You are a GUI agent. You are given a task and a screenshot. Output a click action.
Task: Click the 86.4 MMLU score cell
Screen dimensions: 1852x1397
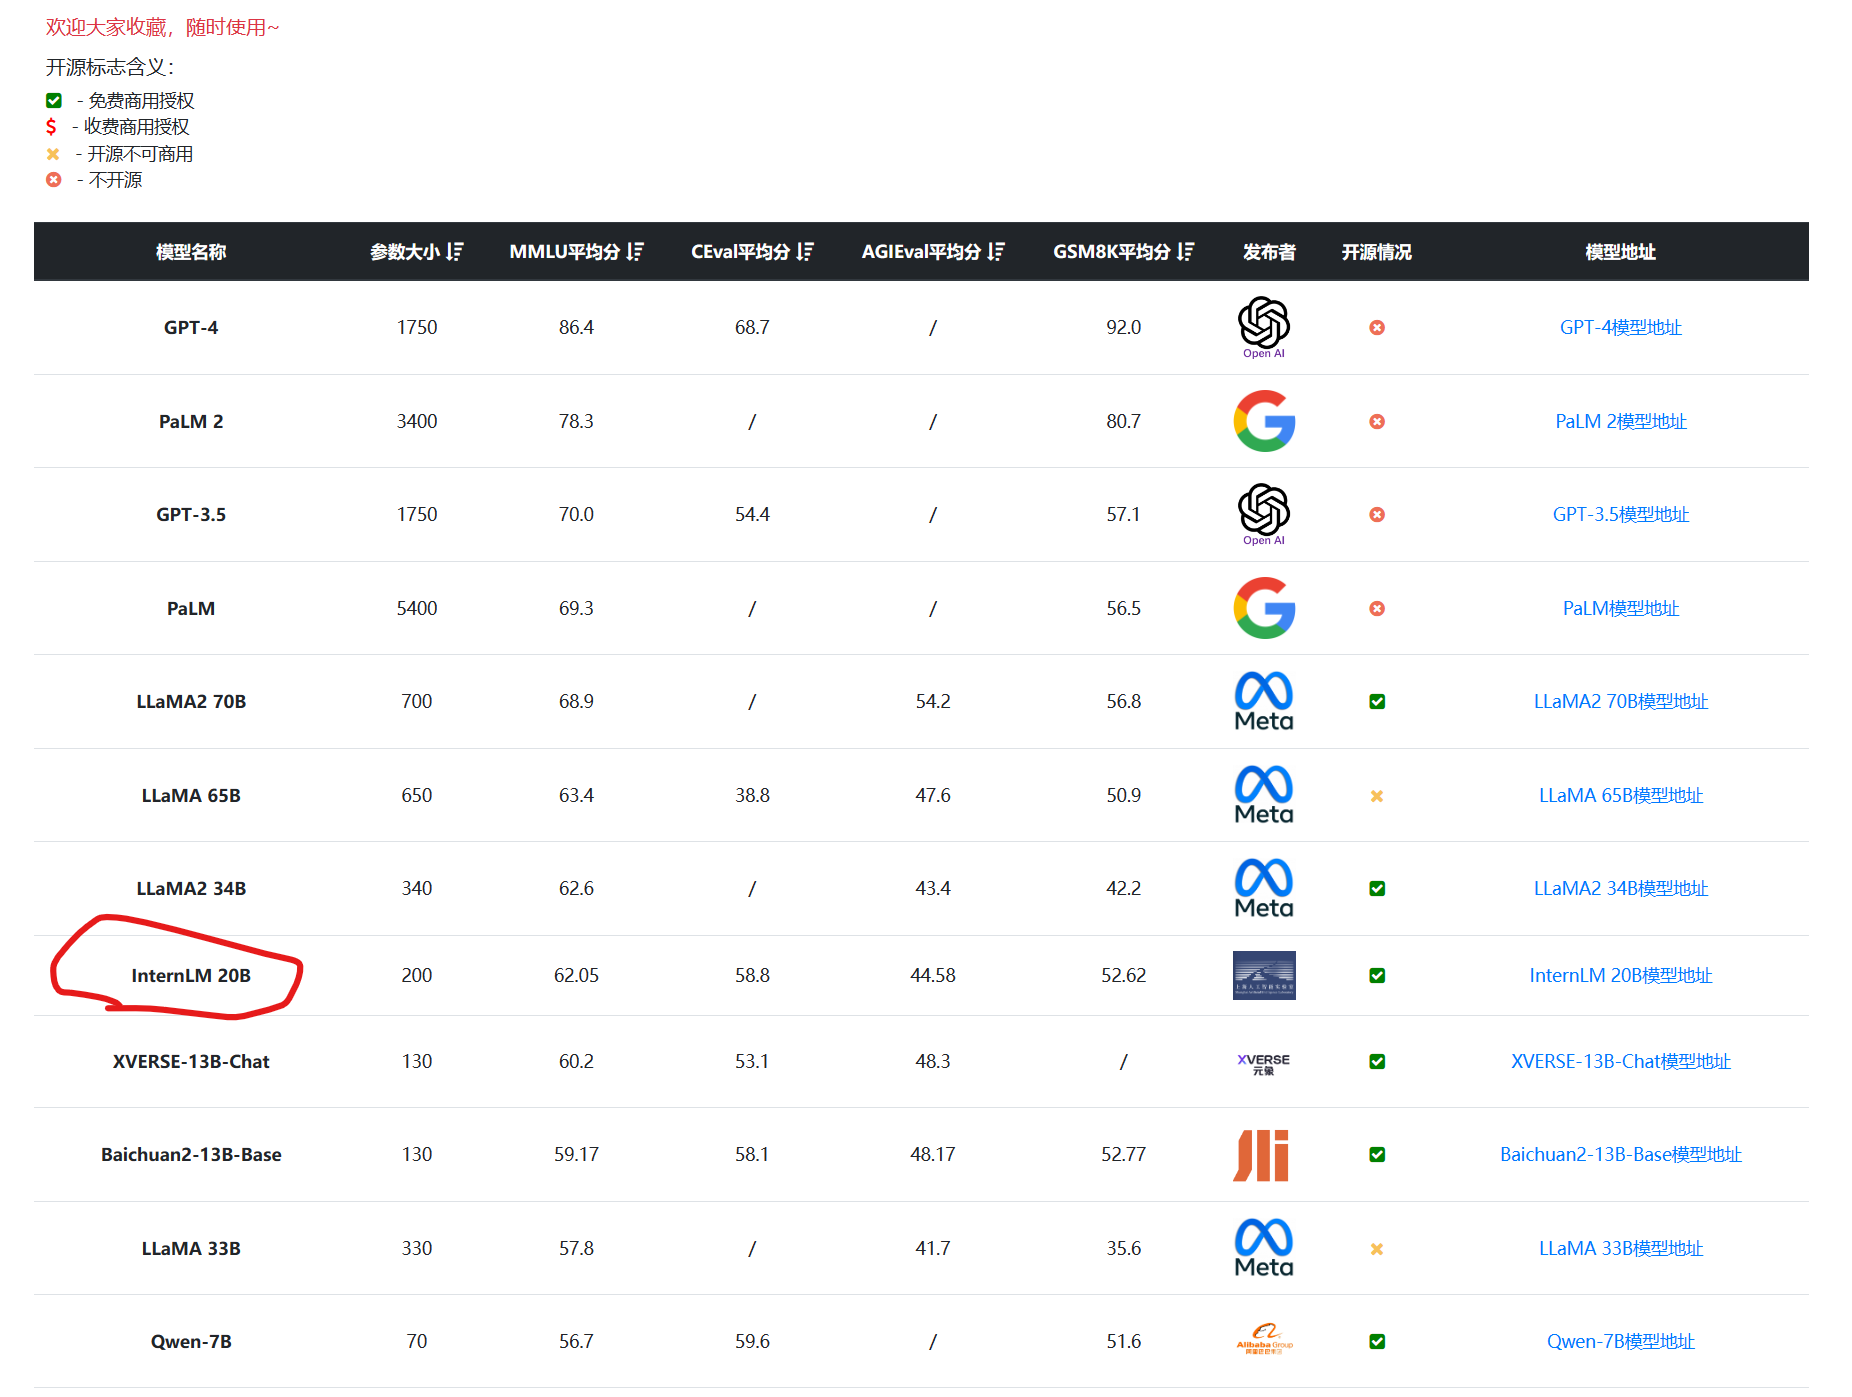click(576, 327)
